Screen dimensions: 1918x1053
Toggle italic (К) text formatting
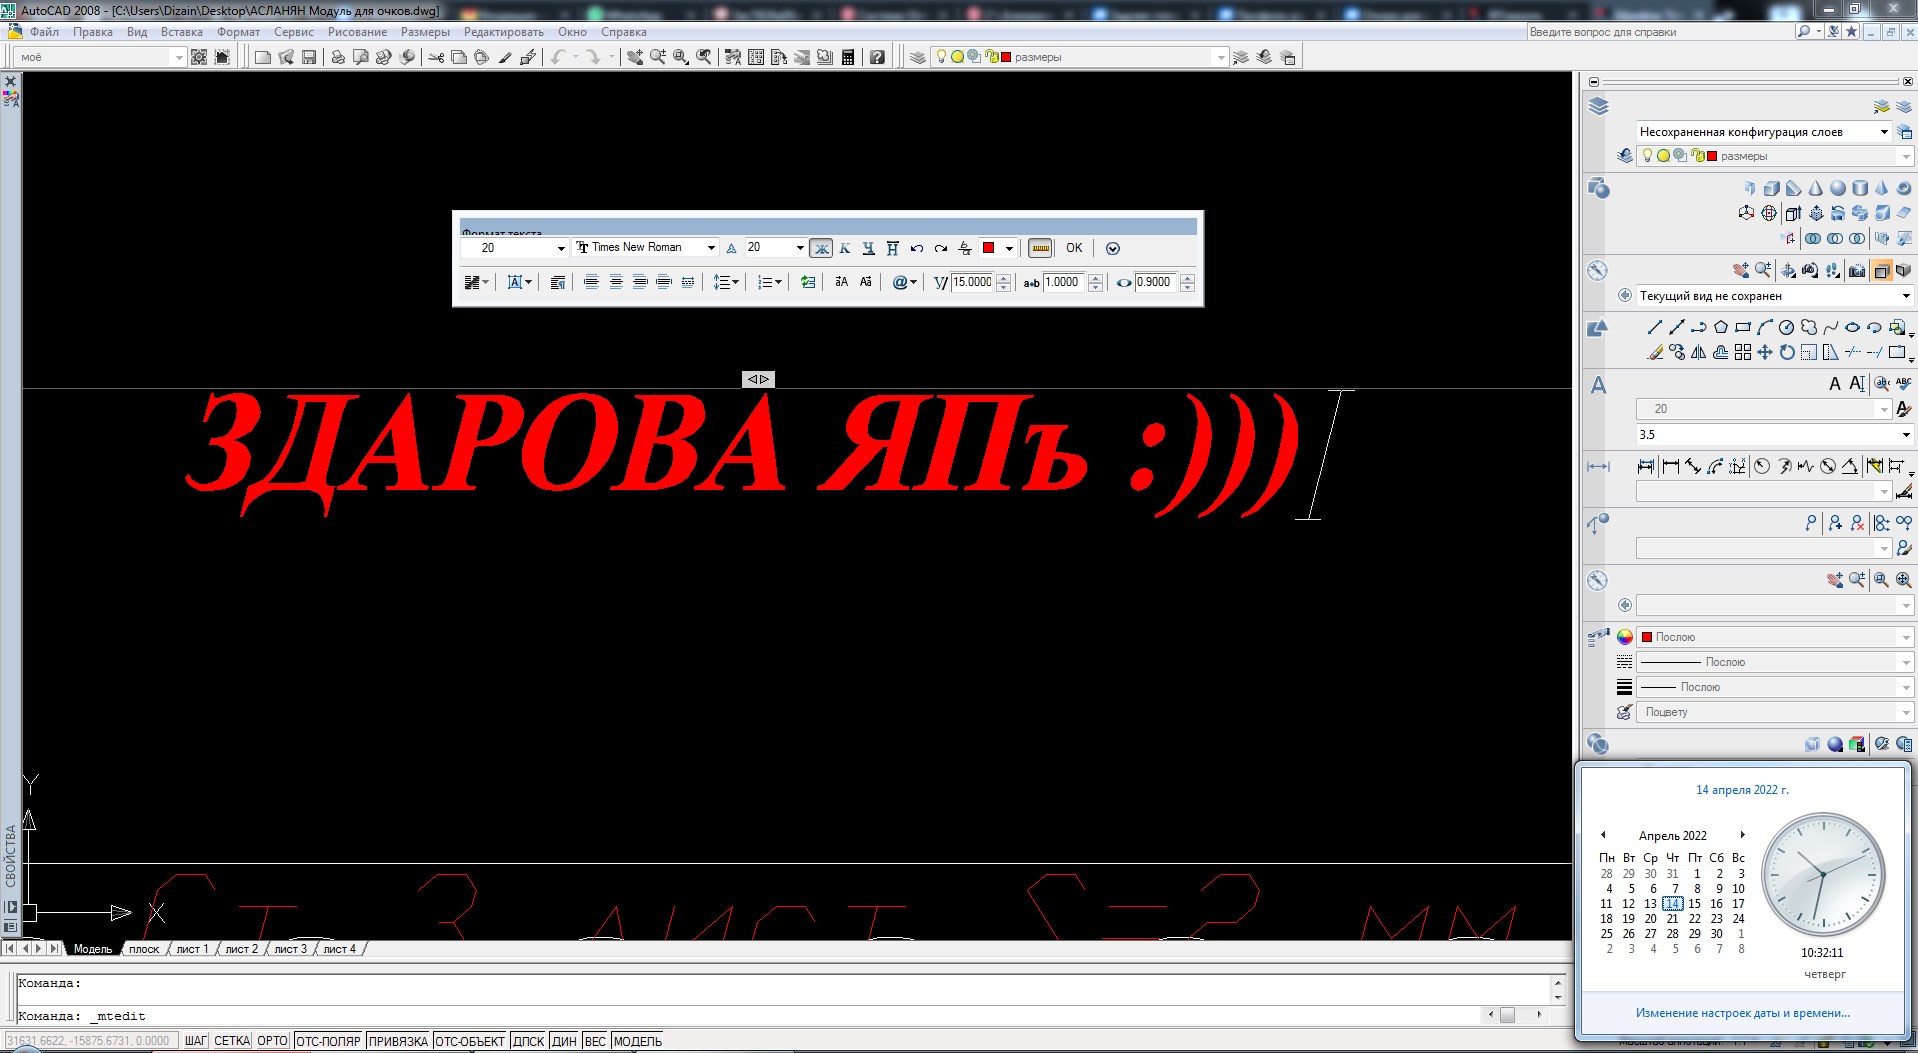coord(845,248)
